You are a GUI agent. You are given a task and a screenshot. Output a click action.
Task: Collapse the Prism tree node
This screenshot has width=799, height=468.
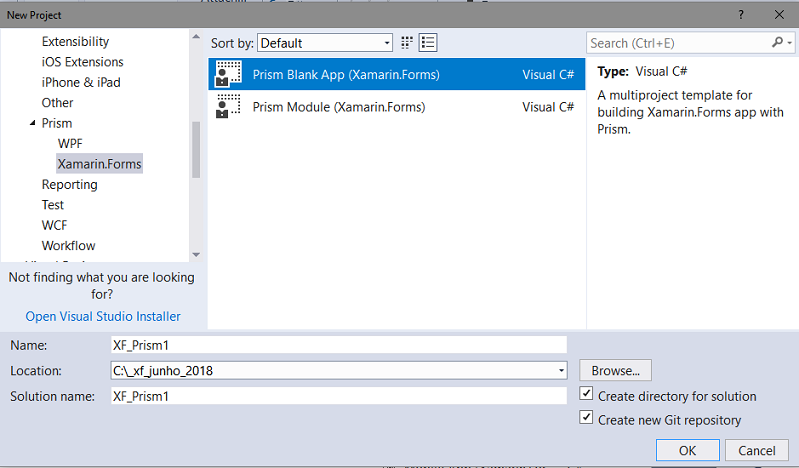pyautogui.click(x=33, y=123)
